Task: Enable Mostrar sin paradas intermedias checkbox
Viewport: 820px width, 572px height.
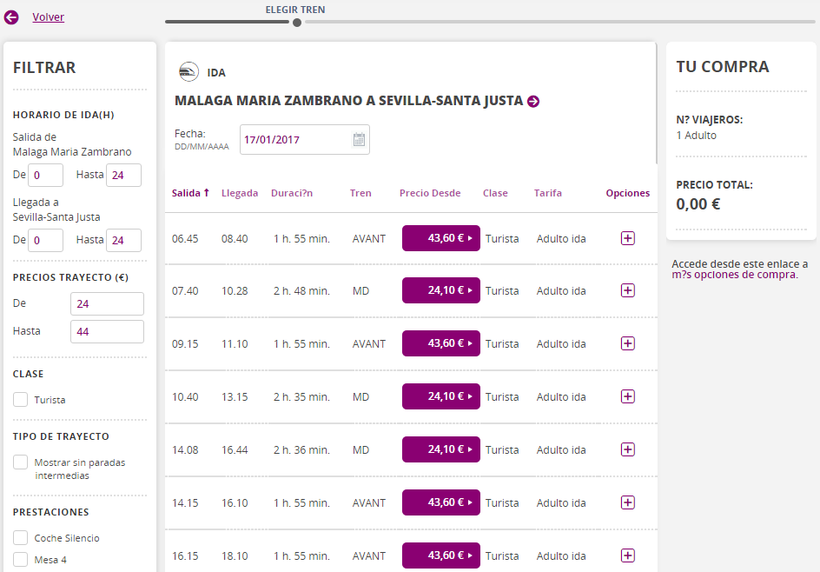Action: coord(20,462)
